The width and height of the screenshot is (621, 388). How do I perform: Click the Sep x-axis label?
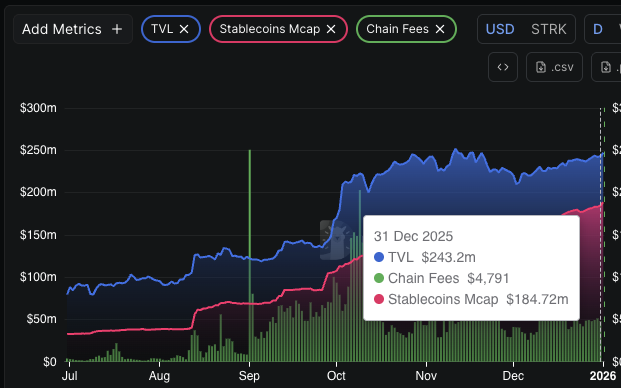249,376
